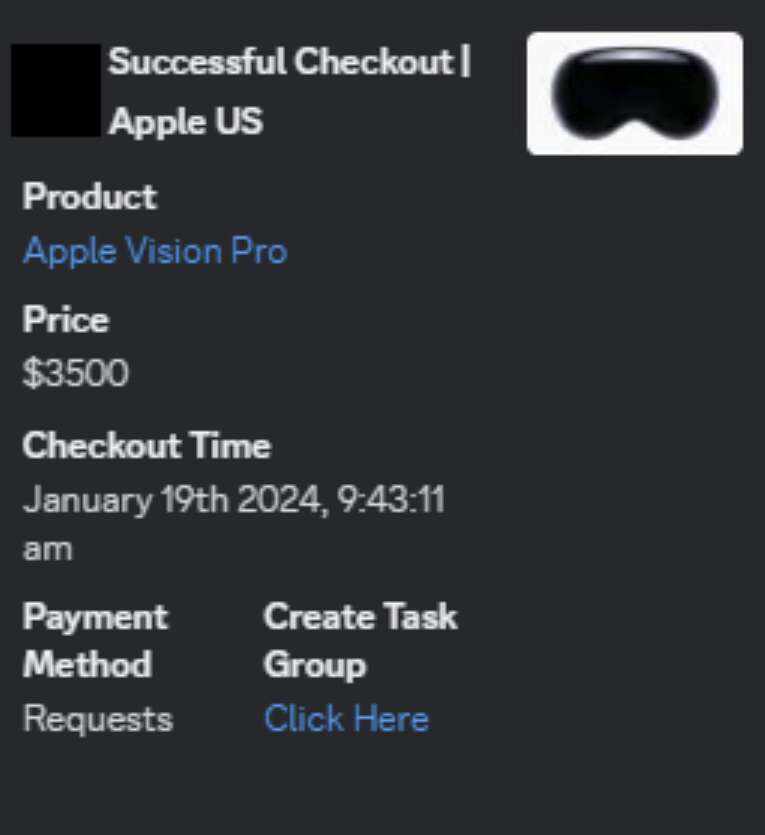This screenshot has width=765, height=835.
Task: Click the vertical bar separator in the title
Action: click(x=465, y=62)
